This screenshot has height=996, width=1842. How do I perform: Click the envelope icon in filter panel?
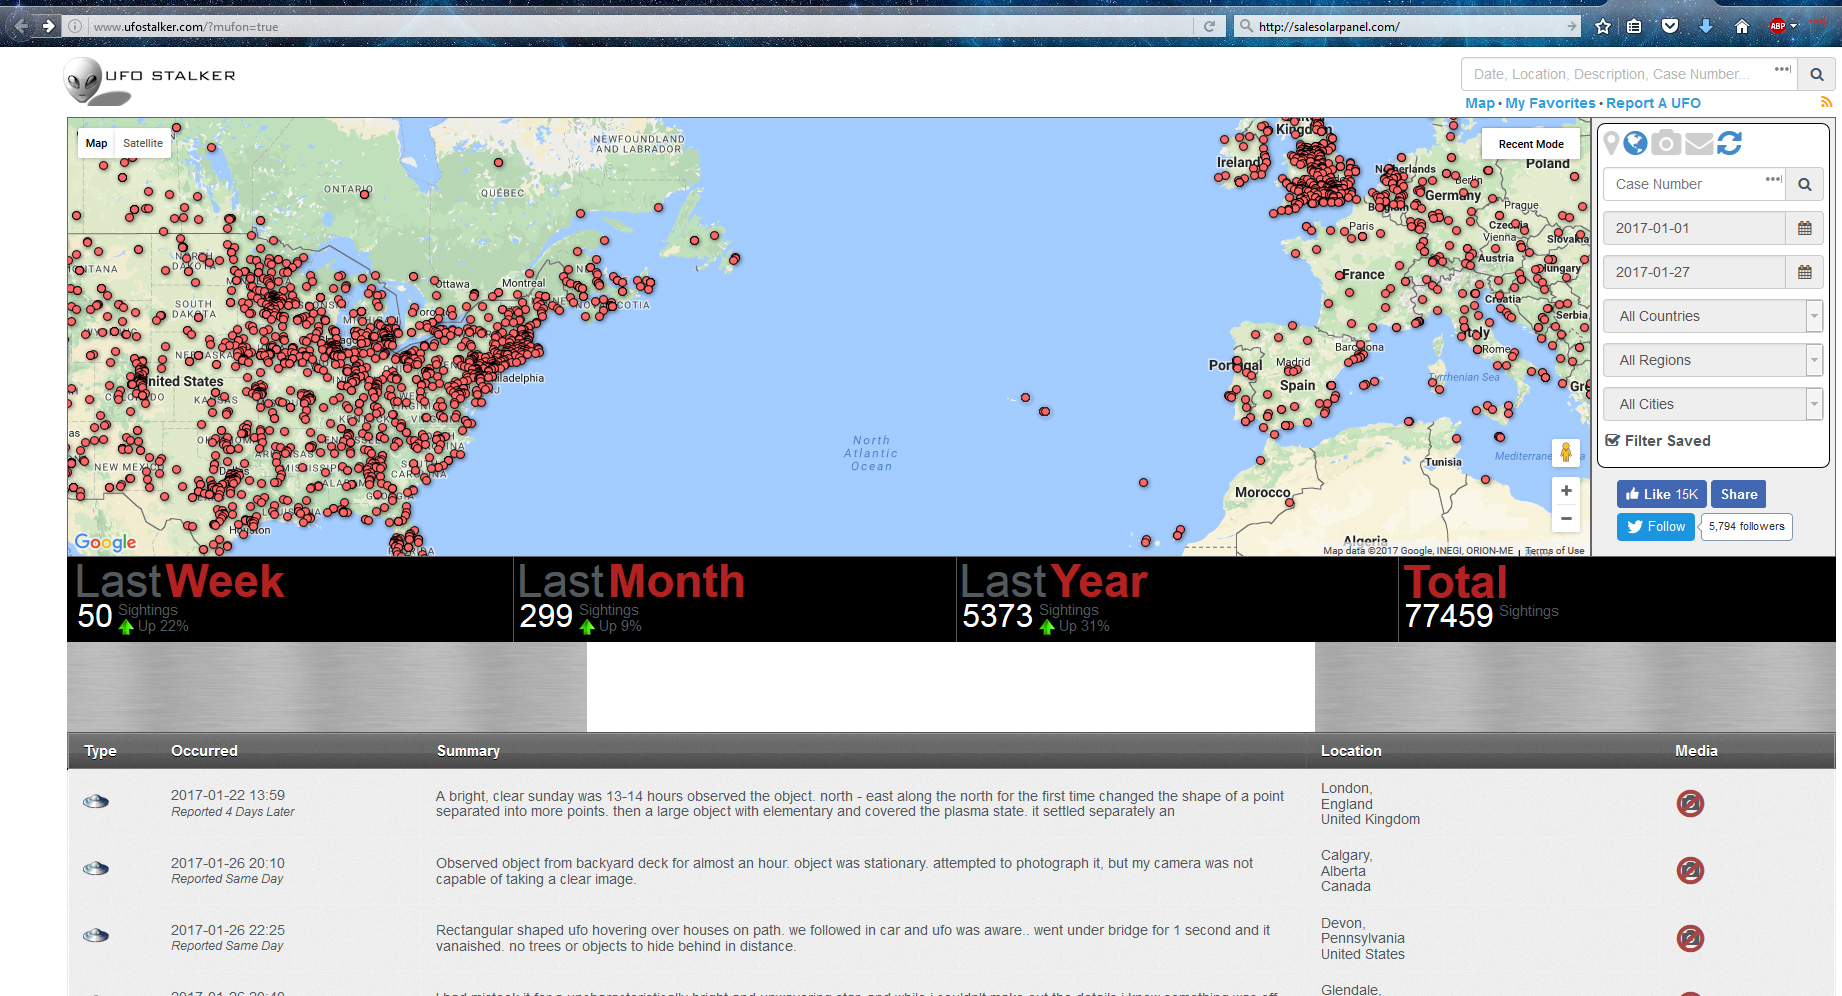(x=1698, y=144)
